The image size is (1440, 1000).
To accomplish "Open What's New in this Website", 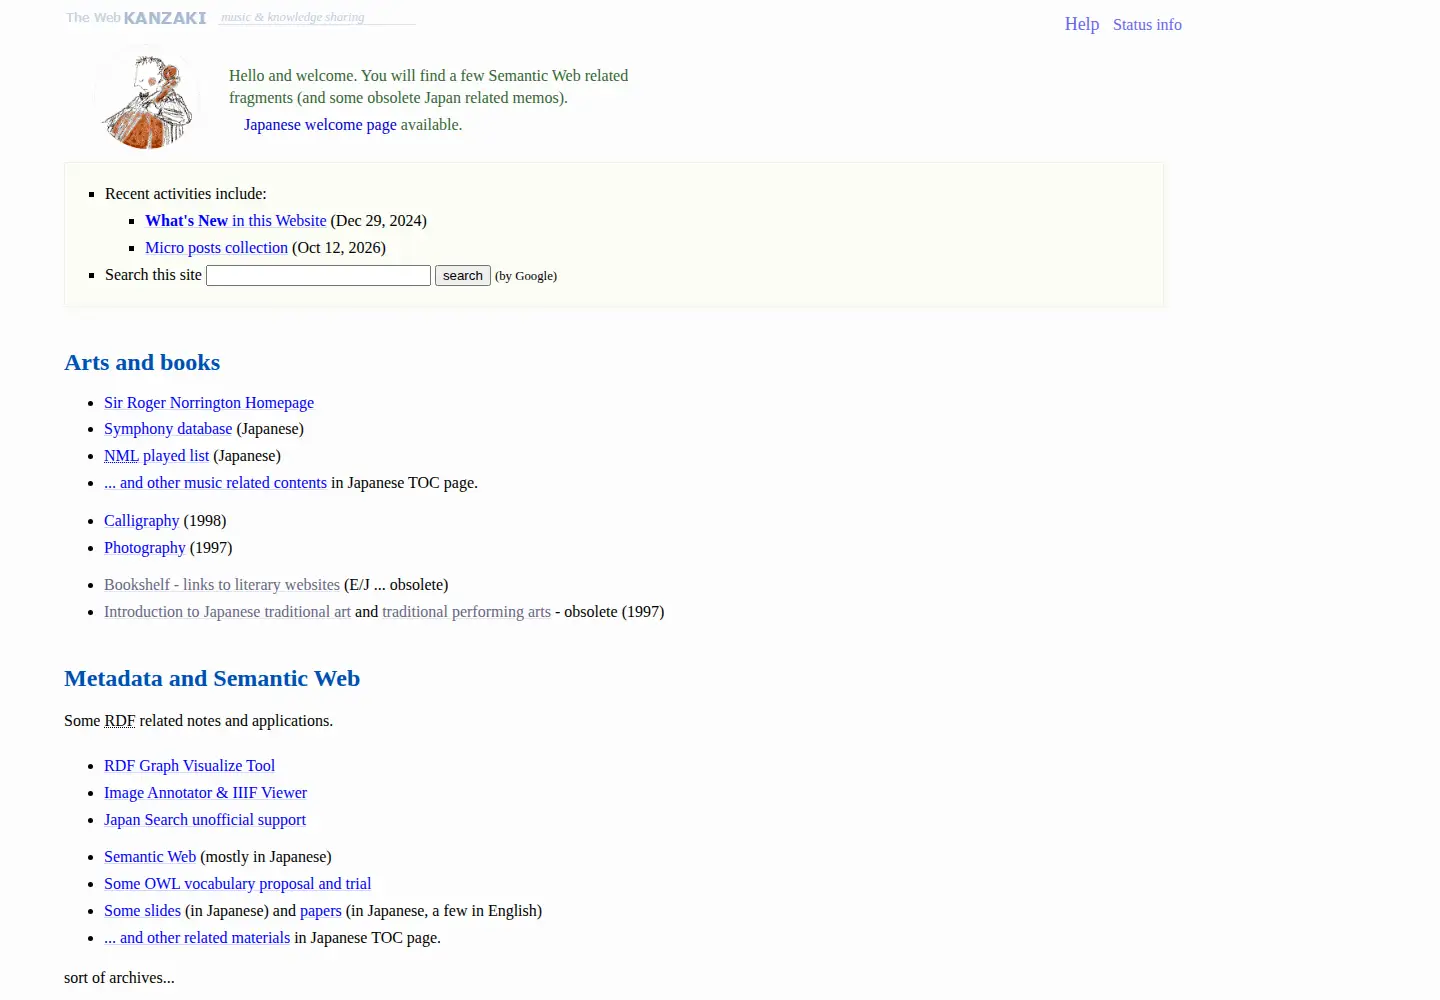I will click(236, 221).
